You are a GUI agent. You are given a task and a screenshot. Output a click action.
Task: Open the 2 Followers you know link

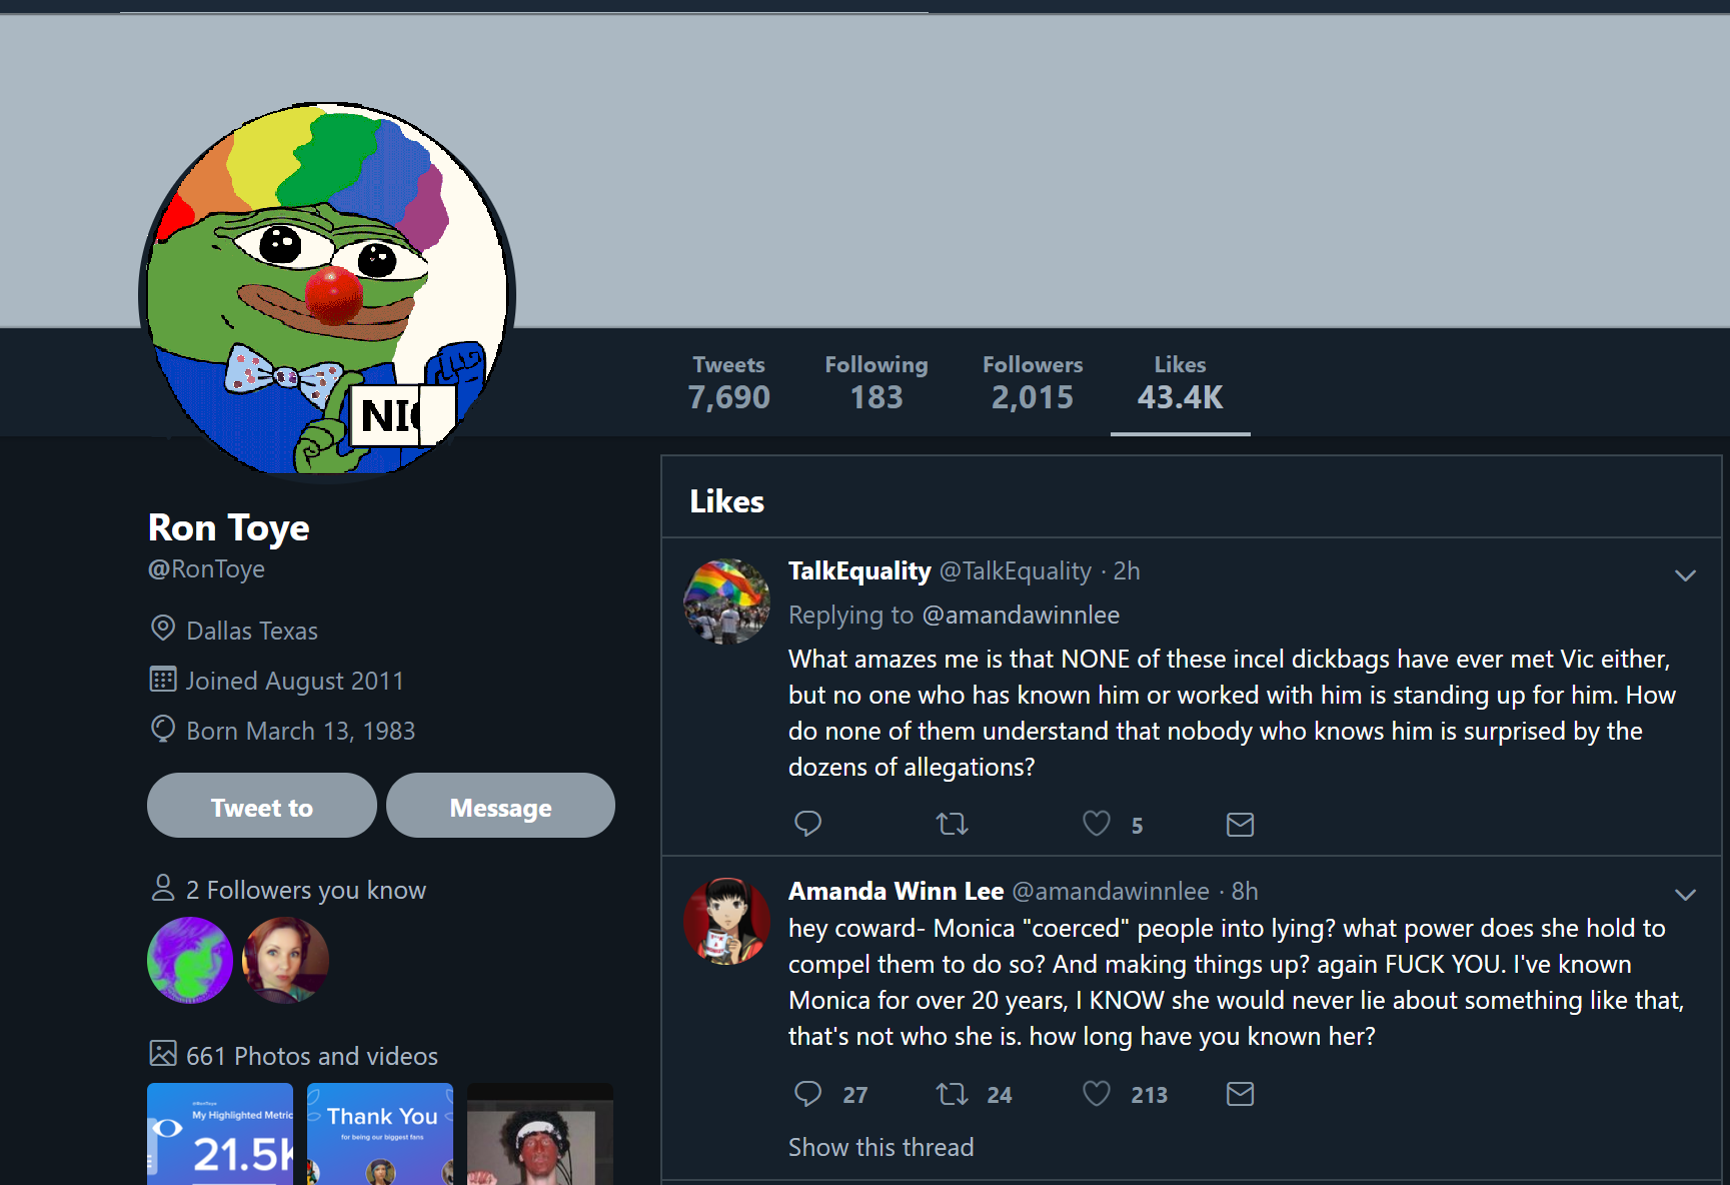[x=306, y=889]
